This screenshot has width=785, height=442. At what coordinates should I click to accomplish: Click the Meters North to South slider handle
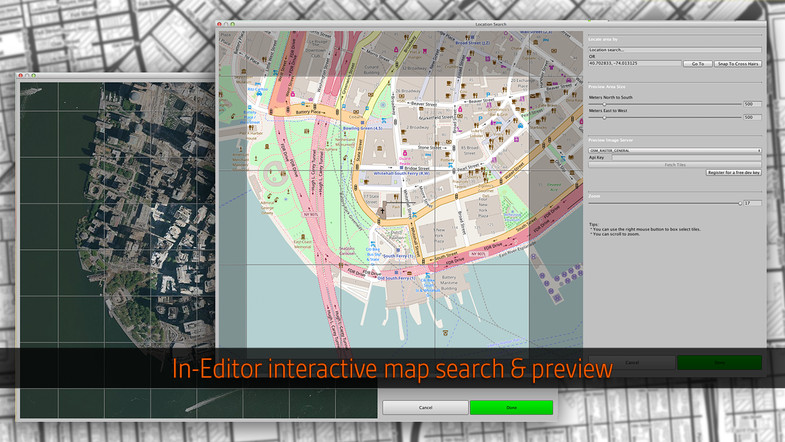(x=604, y=104)
